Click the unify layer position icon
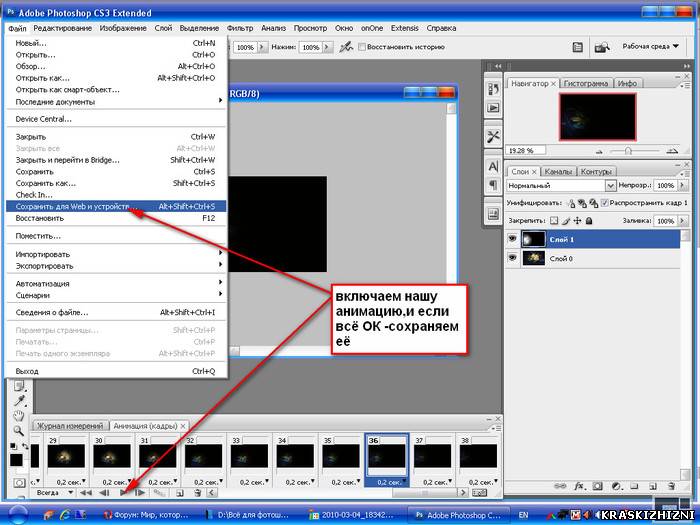 [571, 203]
